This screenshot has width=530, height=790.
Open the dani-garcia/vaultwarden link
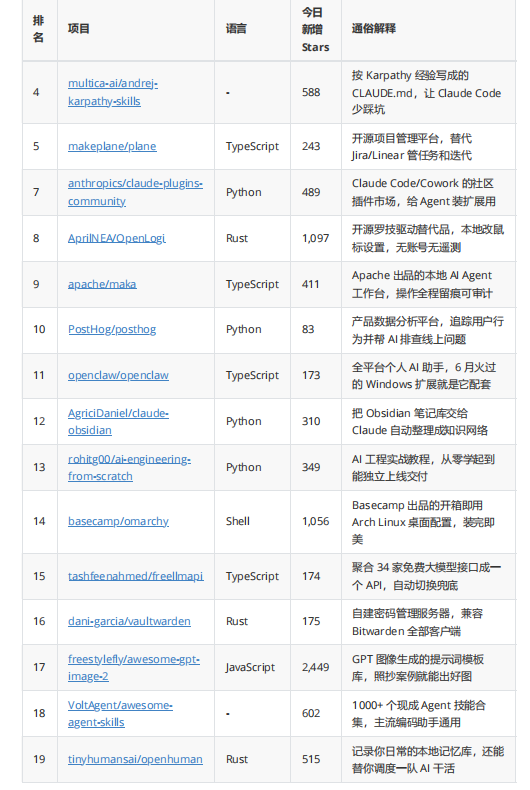[x=129, y=621]
